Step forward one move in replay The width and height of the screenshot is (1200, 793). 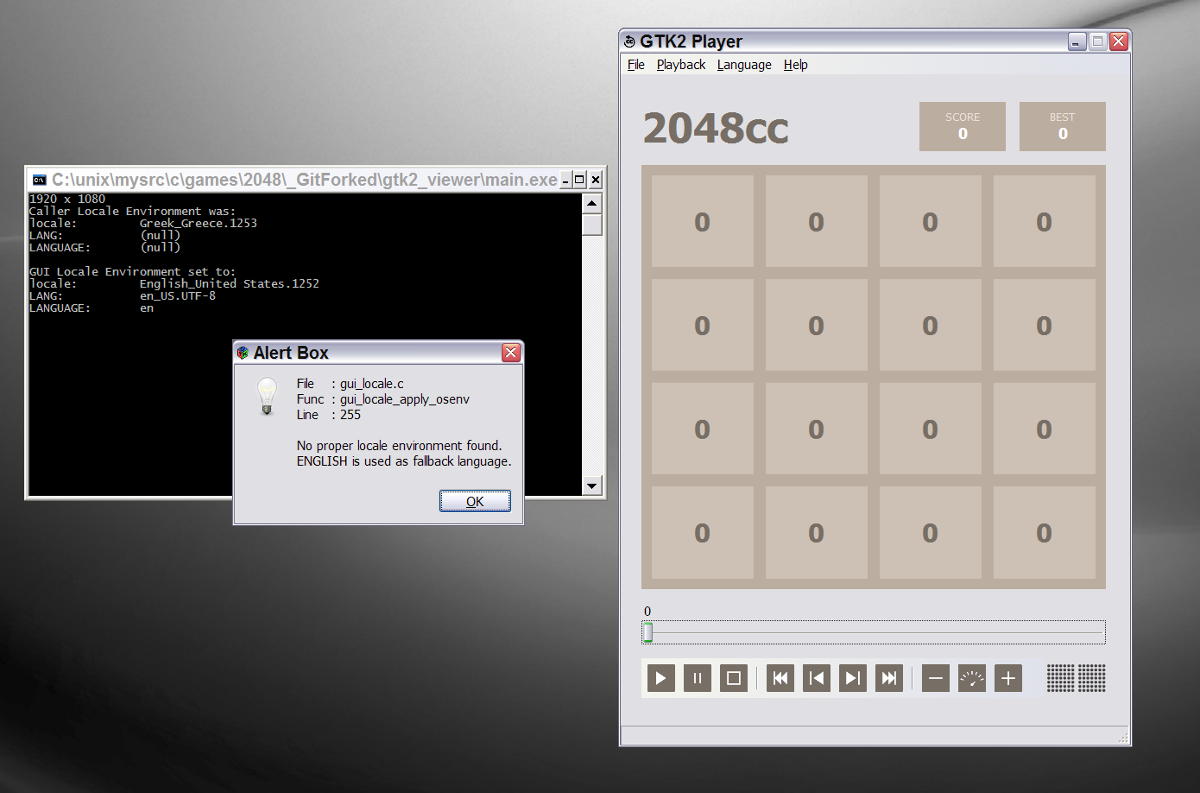(853, 678)
